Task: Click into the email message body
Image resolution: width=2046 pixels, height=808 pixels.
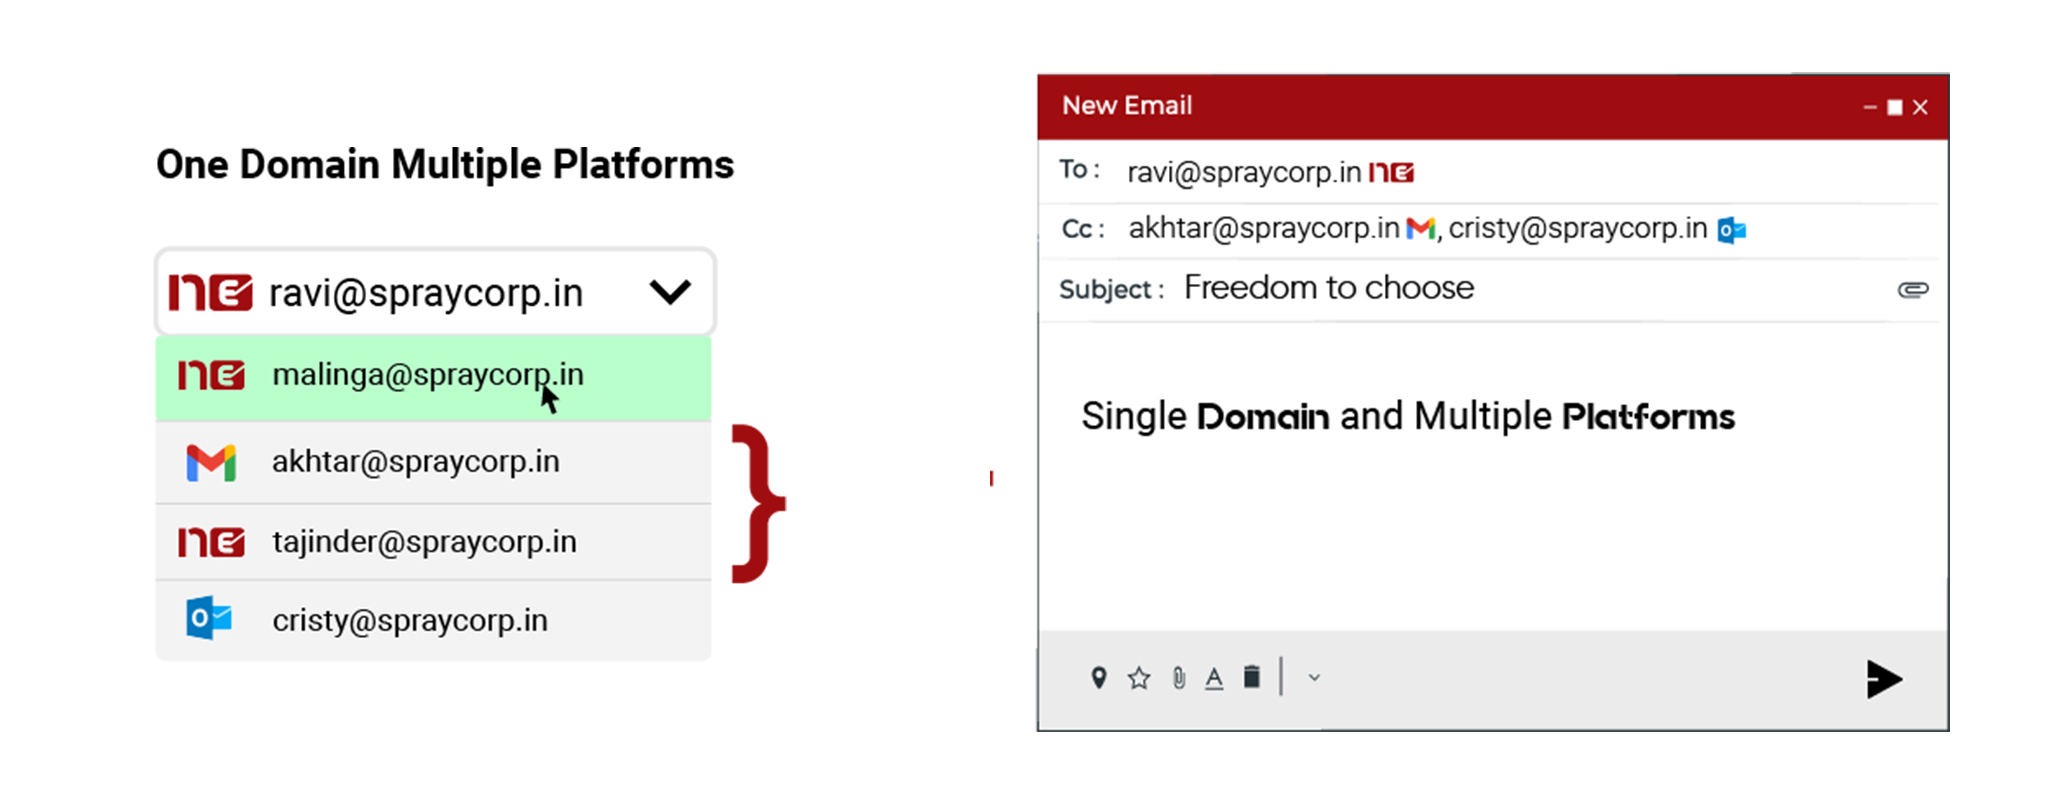Action: coord(1490,520)
